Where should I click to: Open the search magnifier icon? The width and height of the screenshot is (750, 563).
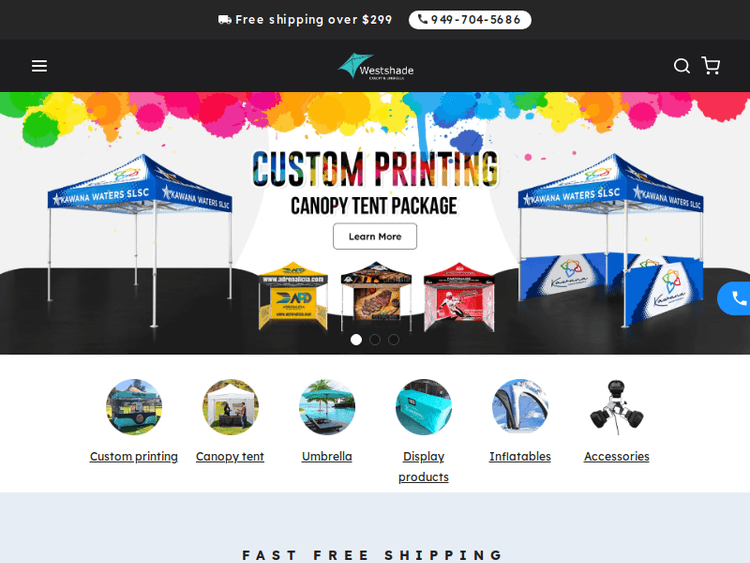682,66
